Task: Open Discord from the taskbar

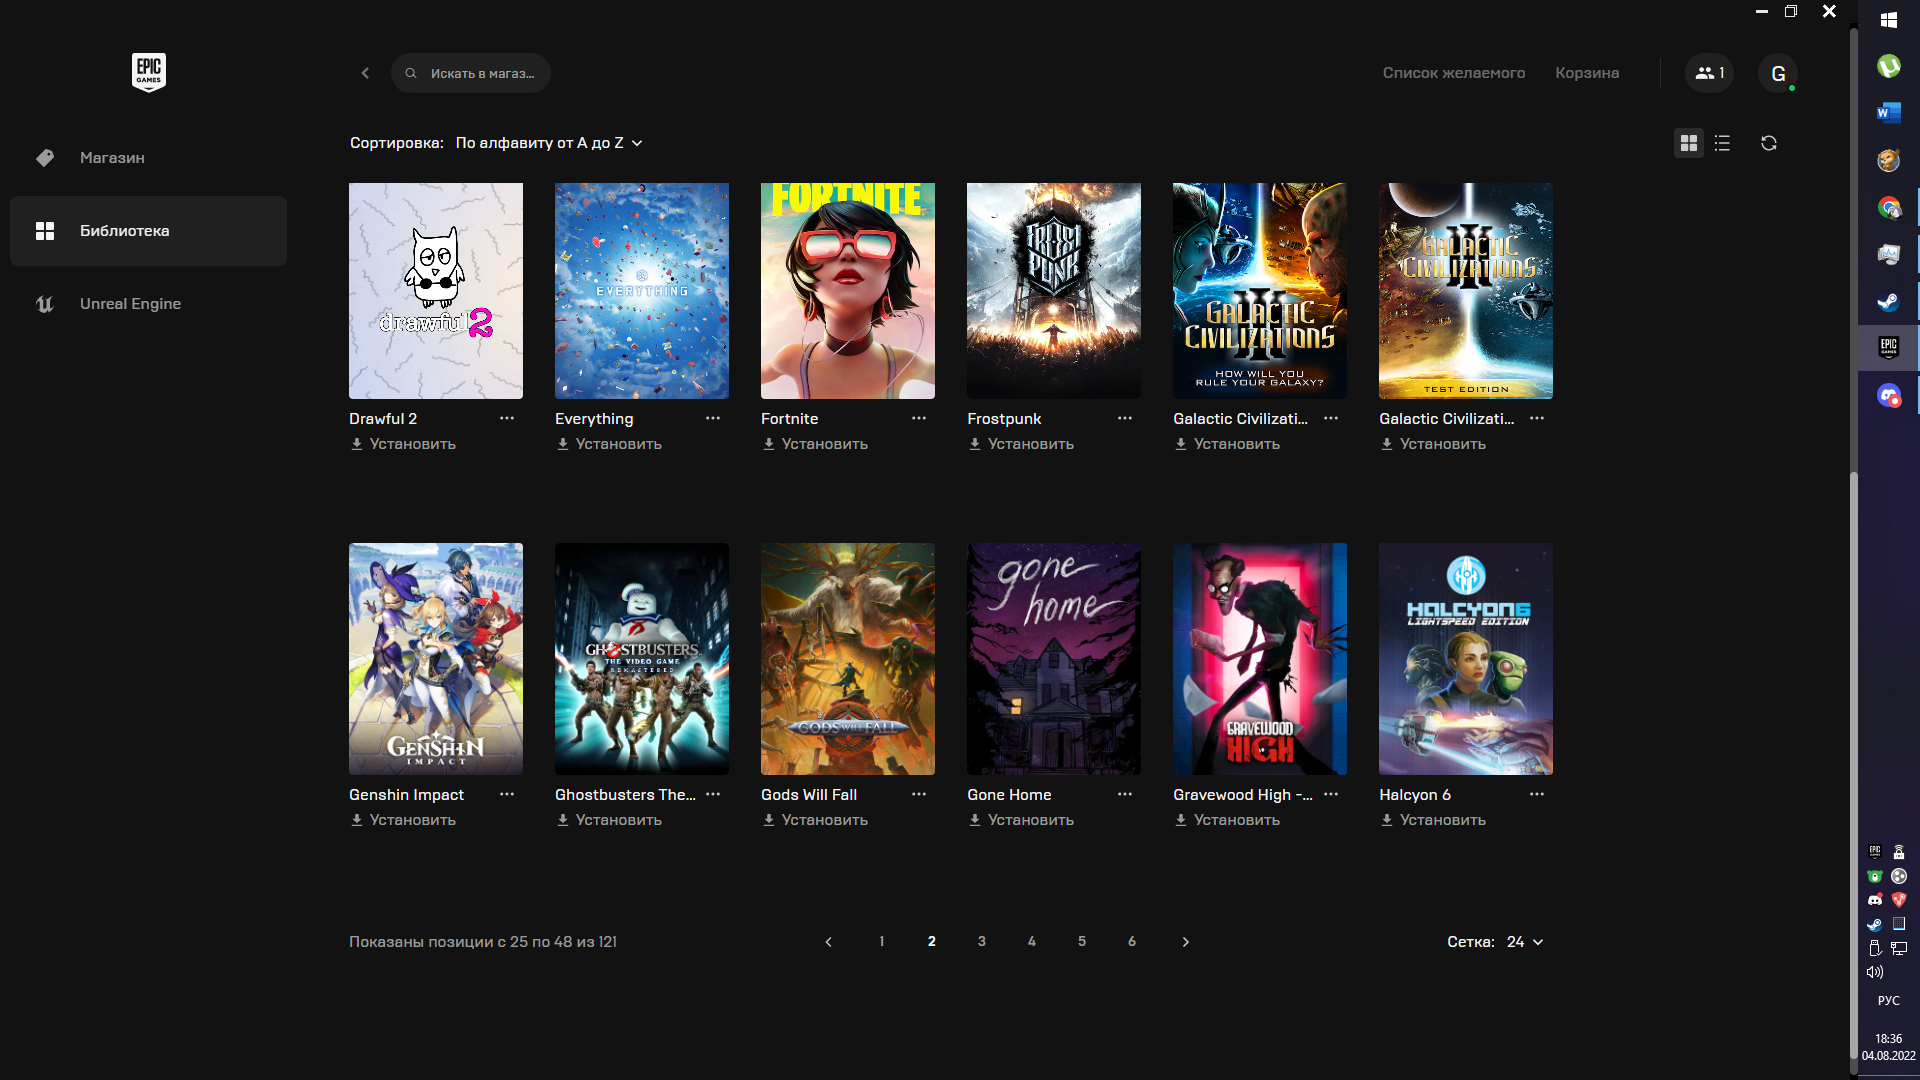Action: tap(1889, 395)
